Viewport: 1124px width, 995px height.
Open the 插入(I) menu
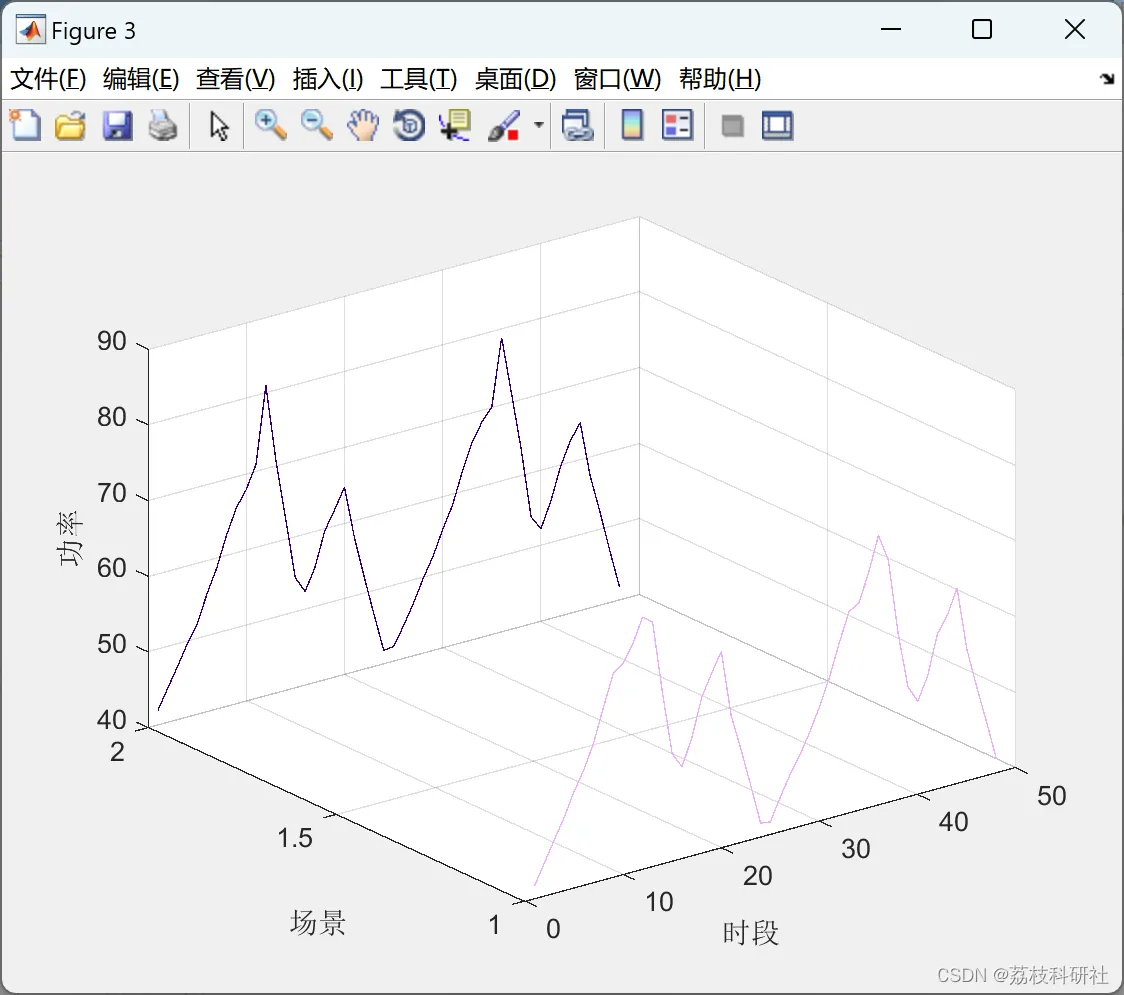pos(328,79)
